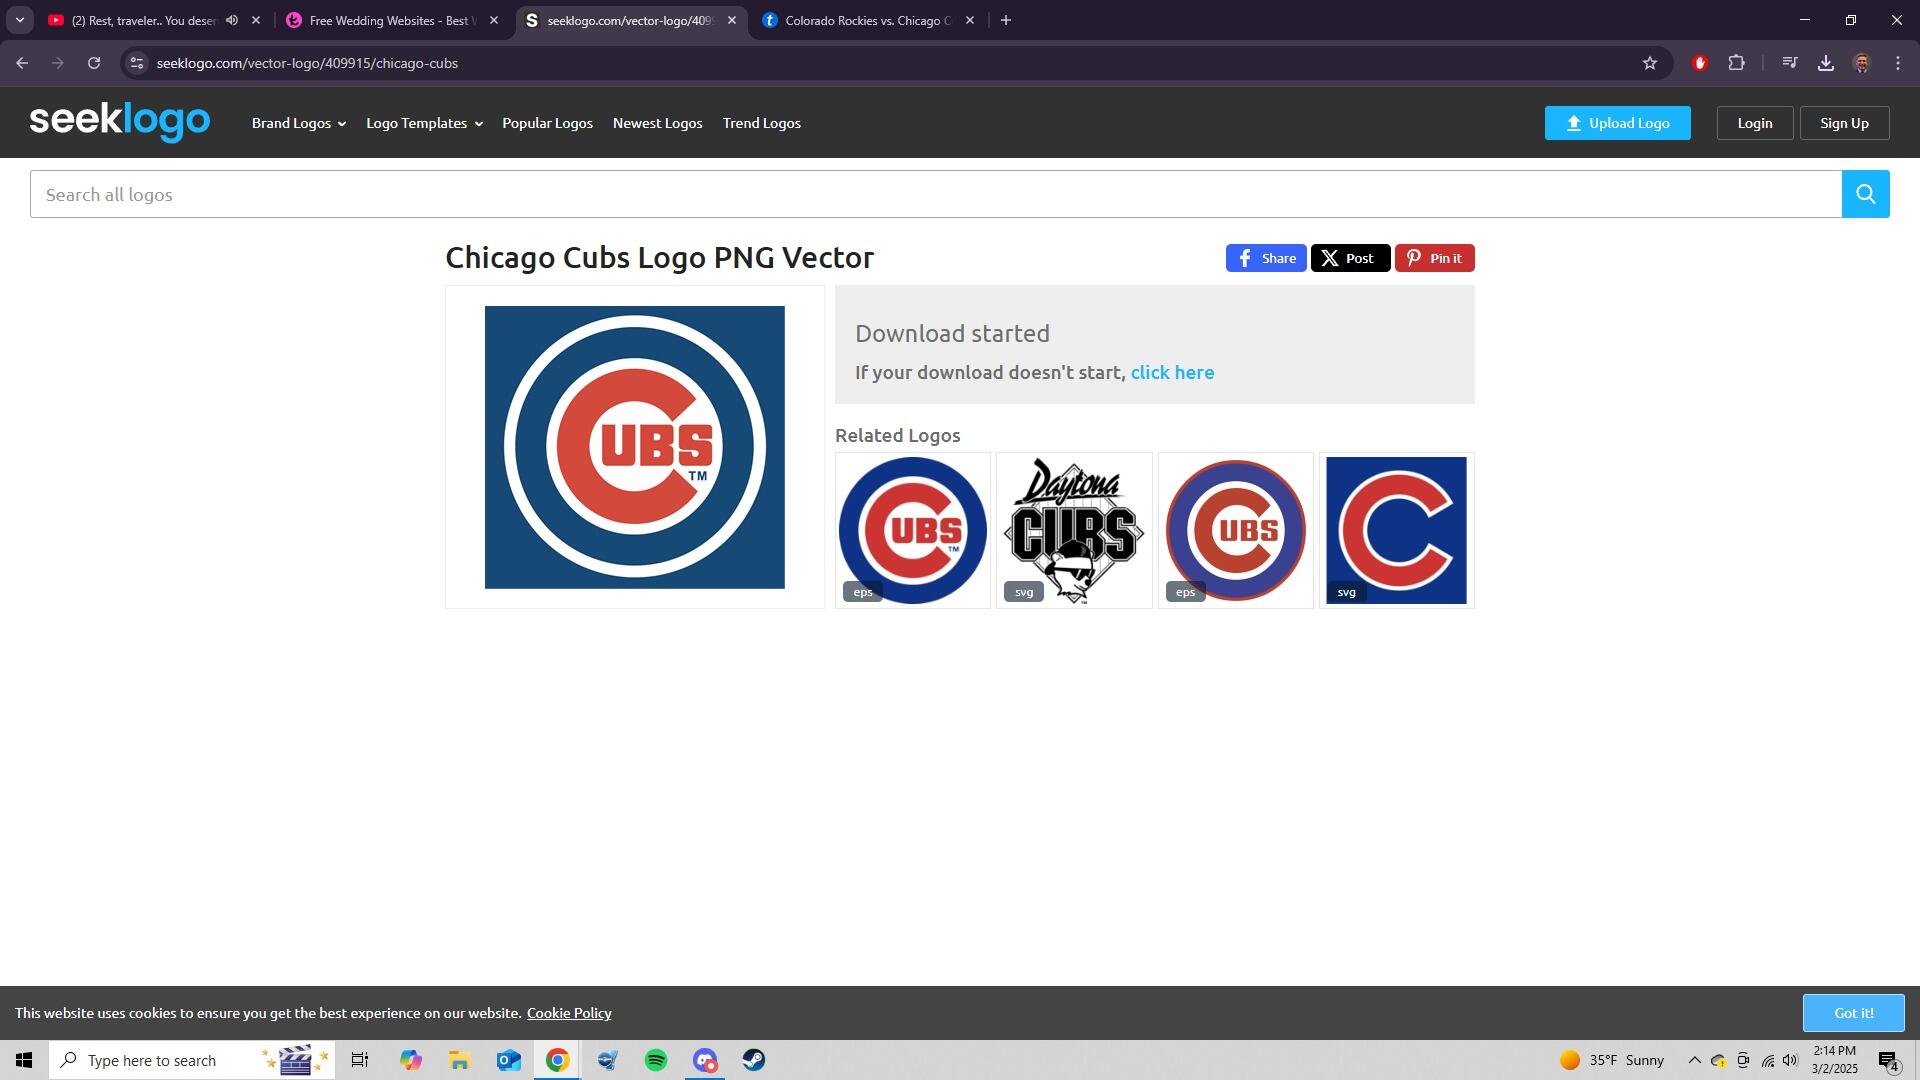Viewport: 1920px width, 1080px height.
Task: Open Windows Start menu
Action: [24, 1060]
